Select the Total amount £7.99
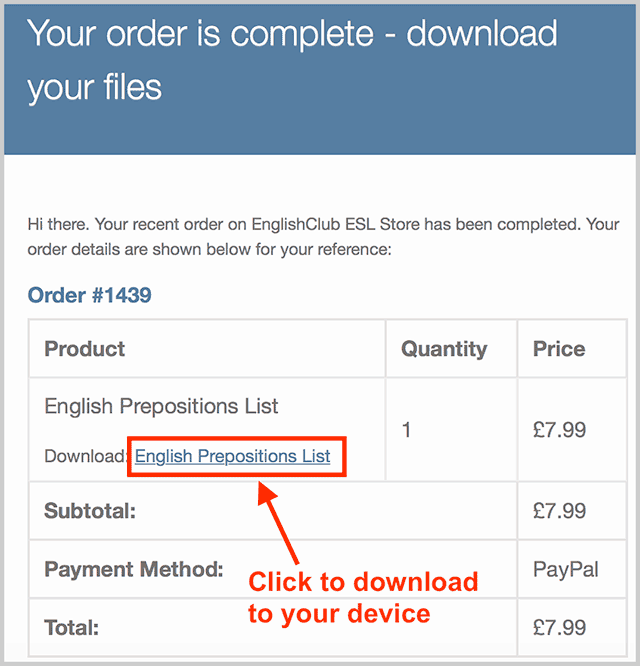This screenshot has width=640, height=666. coord(559,627)
